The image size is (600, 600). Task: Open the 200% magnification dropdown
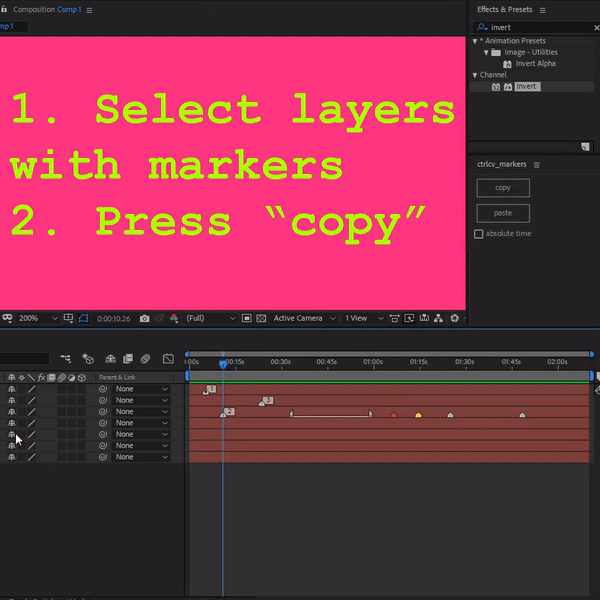click(x=37, y=318)
